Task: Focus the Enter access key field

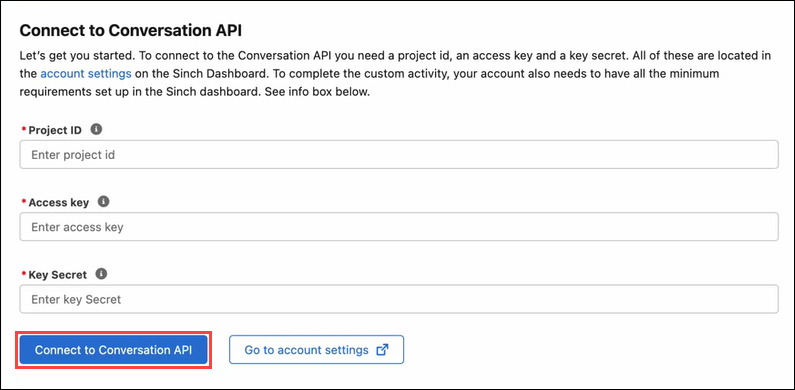Action: (x=399, y=227)
